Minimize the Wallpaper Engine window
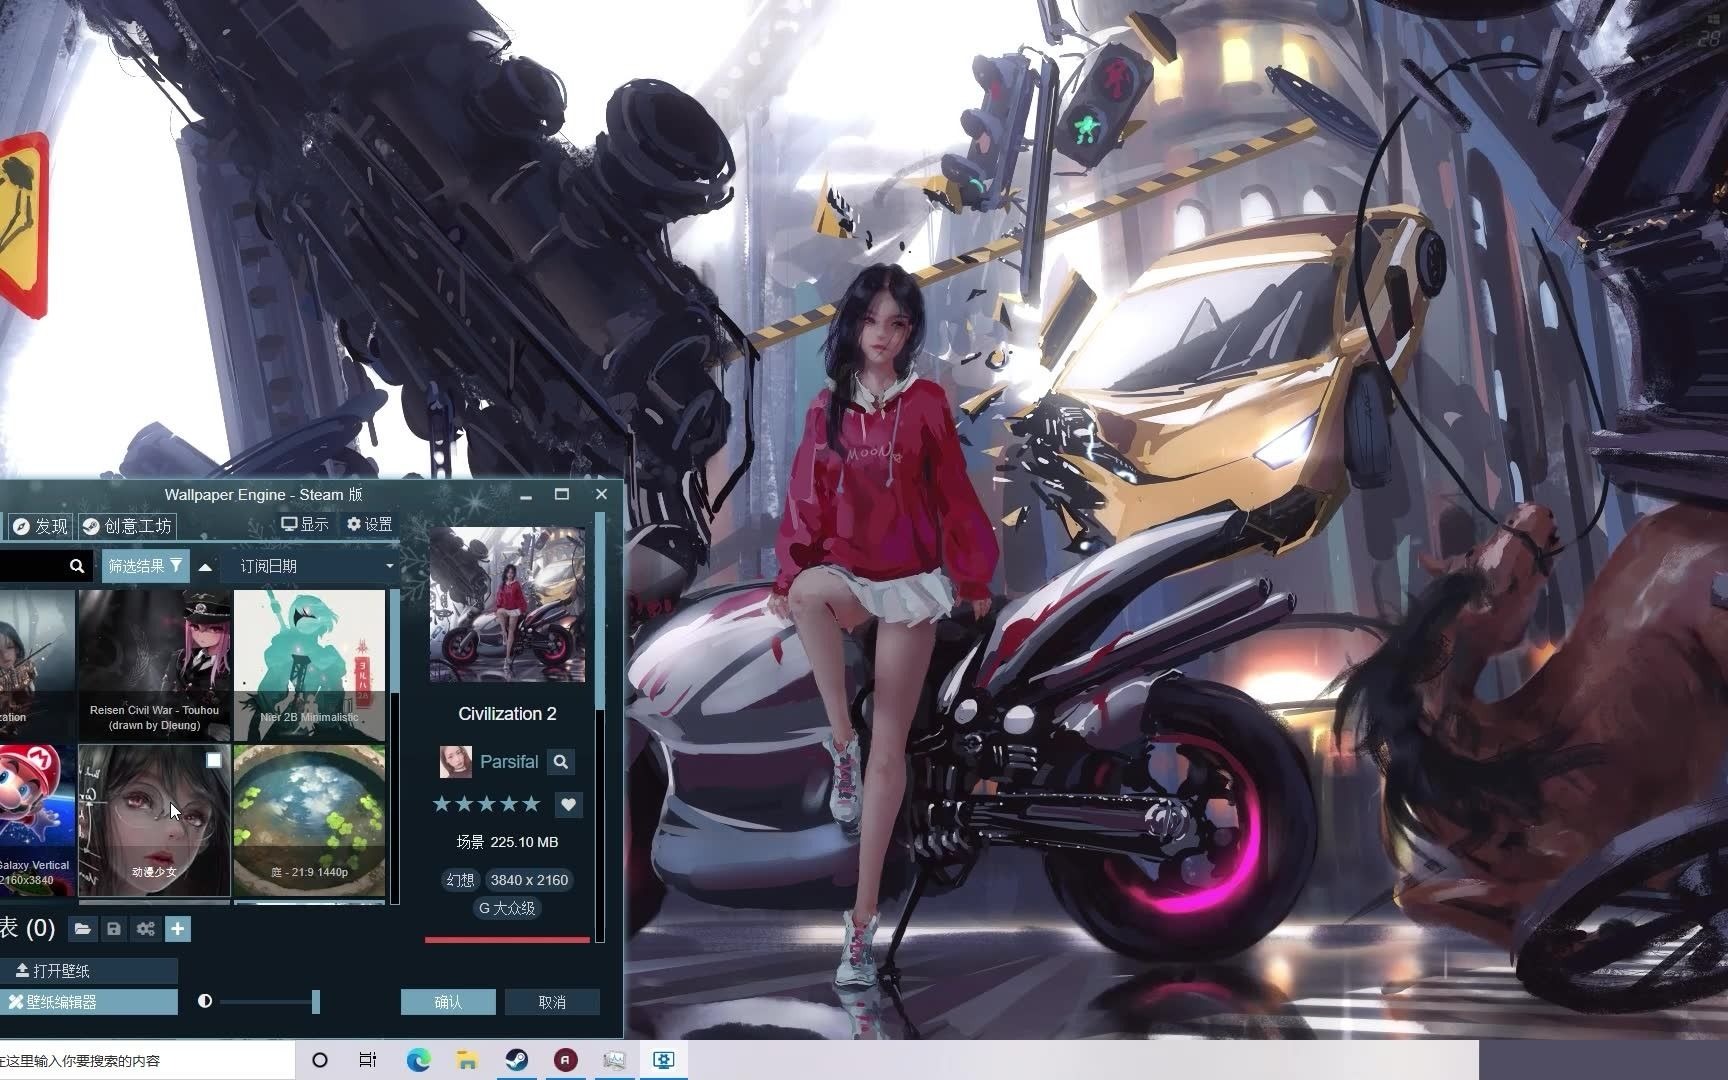 click(527, 494)
